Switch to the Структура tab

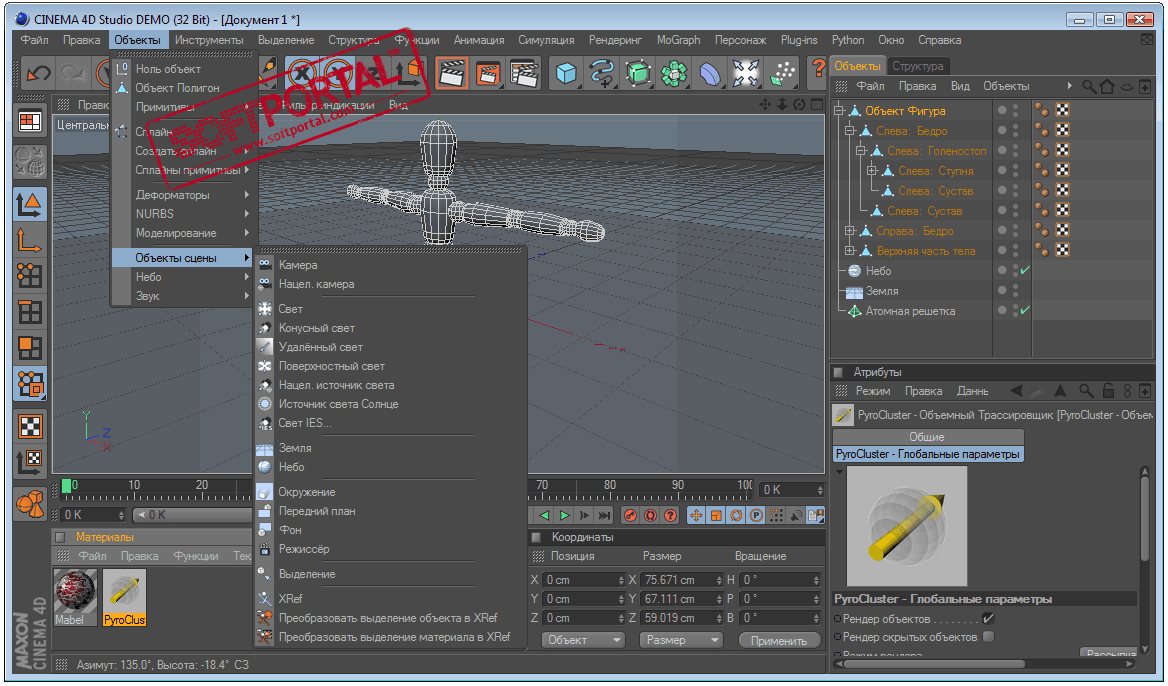click(918, 66)
